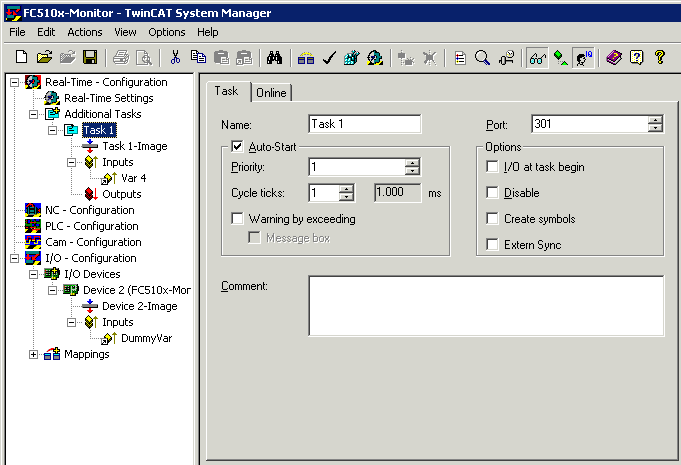Check configuration with the checkmark icon
Viewport: 681px width, 465px height.
[x=329, y=57]
